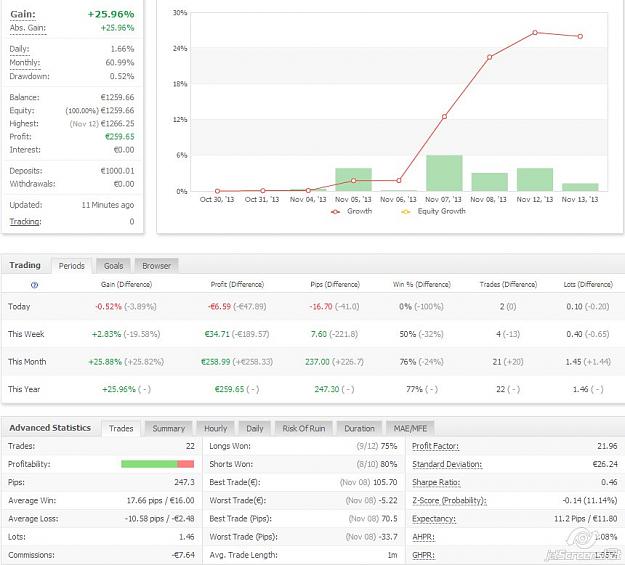Click the Lots (Difference) column header

pos(588,285)
